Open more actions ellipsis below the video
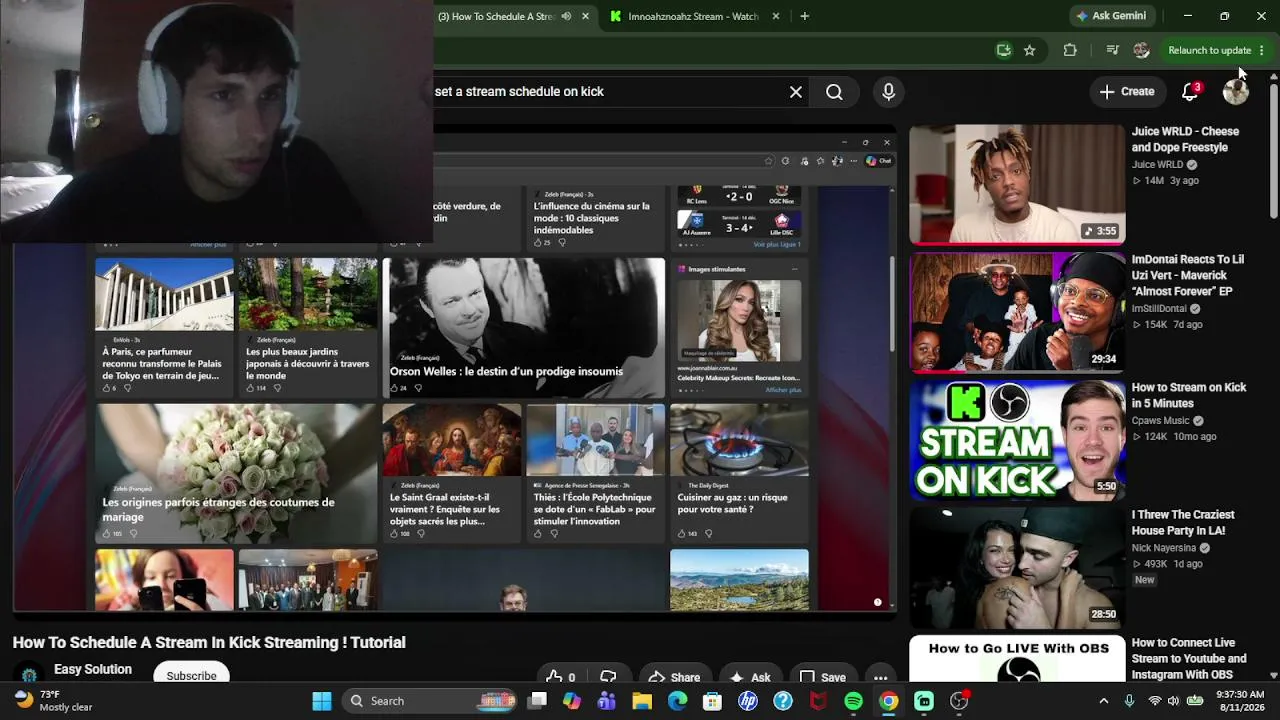1280x720 pixels. (880, 677)
